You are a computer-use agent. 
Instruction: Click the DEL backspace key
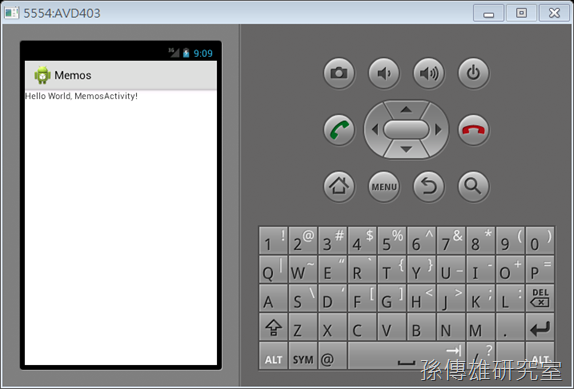coord(540,298)
